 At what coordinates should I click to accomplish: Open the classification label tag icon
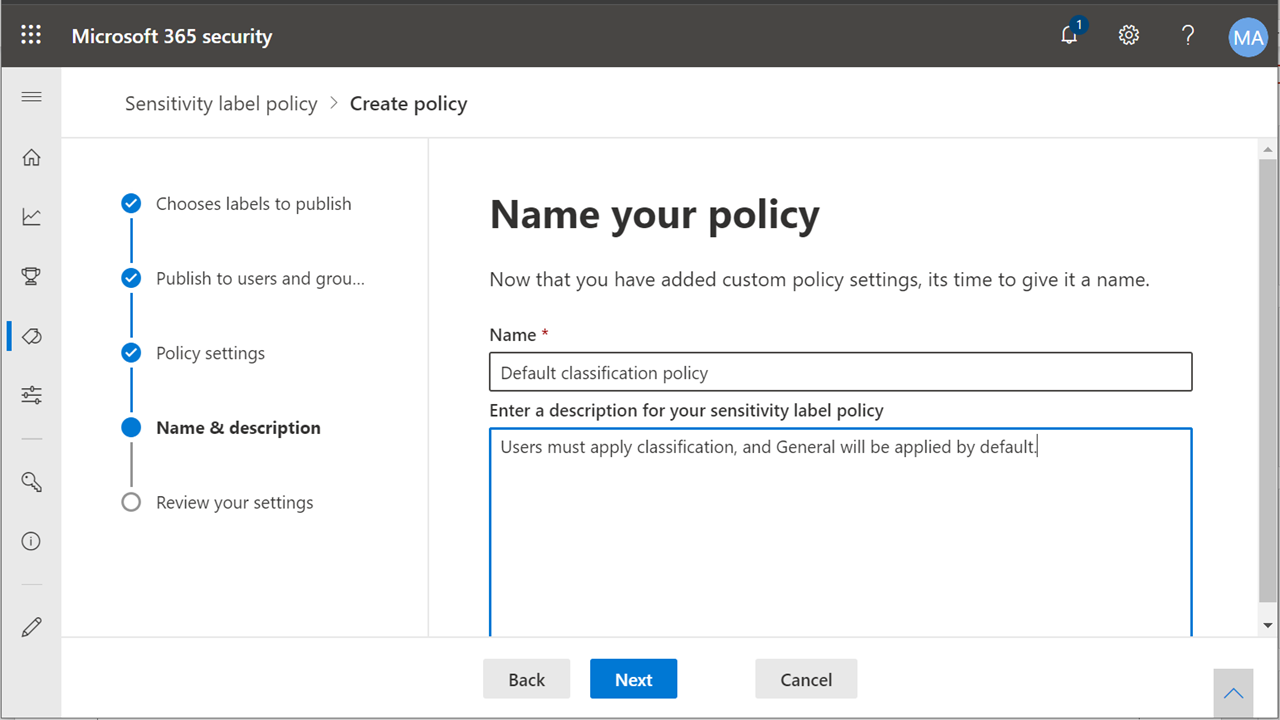[x=31, y=336]
